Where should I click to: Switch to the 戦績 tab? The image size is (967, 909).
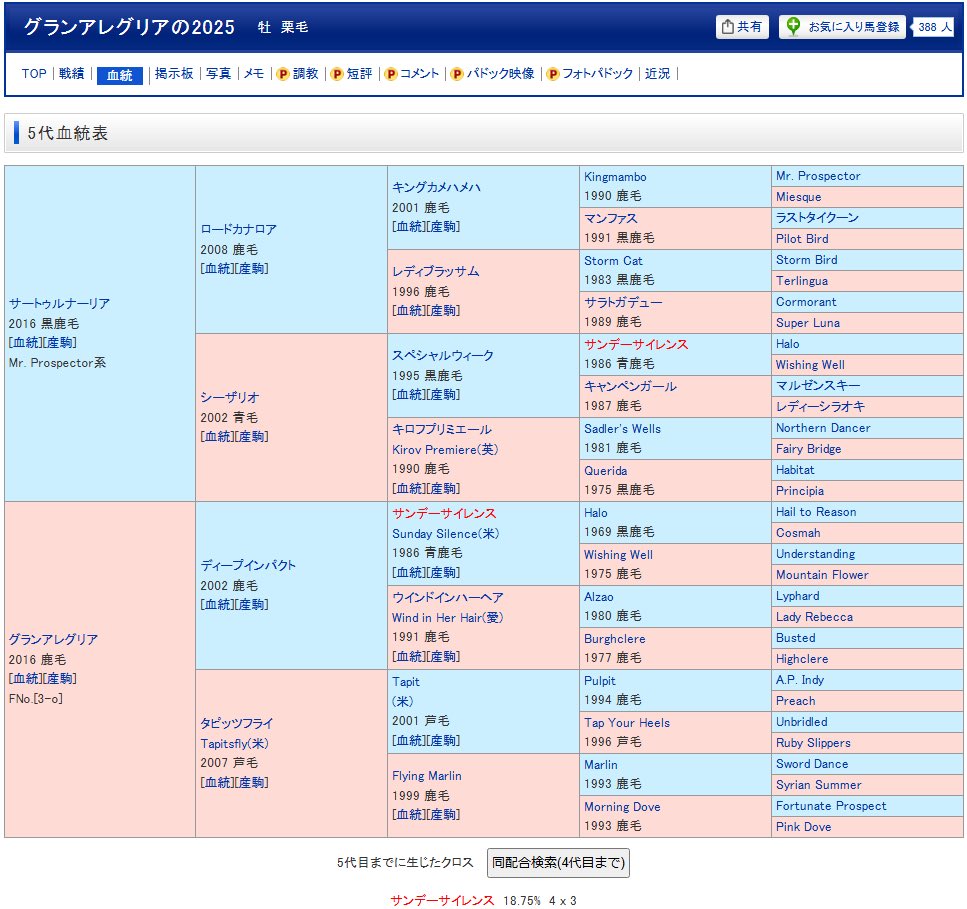(72, 73)
